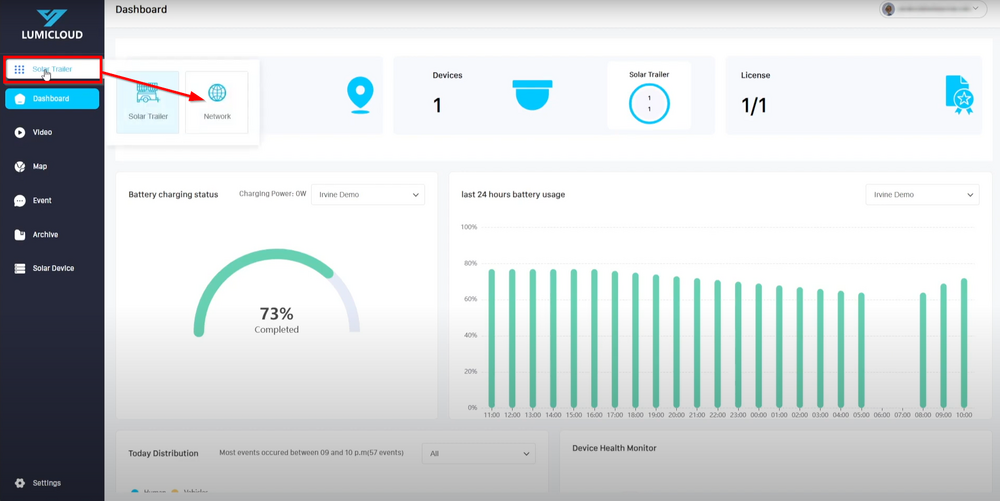Open the Solar Trailer app switcher
Viewport: 1000px width, 501px height.
52,69
